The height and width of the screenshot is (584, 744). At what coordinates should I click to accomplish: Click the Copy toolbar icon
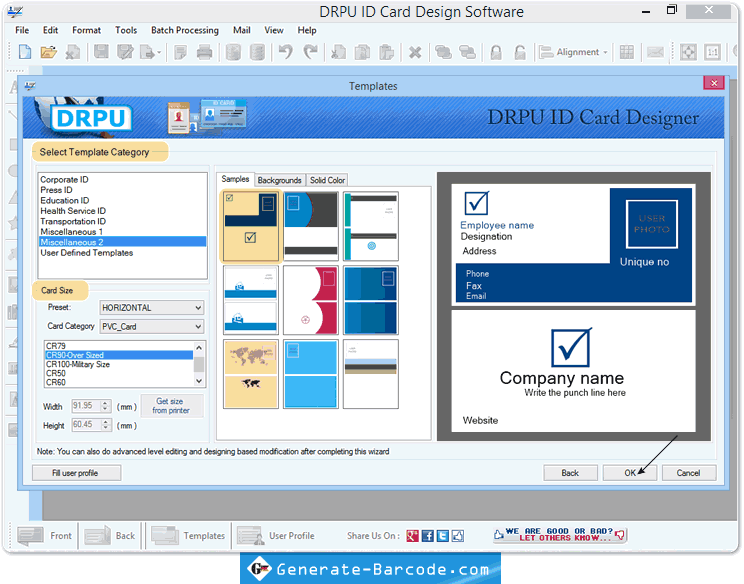click(363, 52)
